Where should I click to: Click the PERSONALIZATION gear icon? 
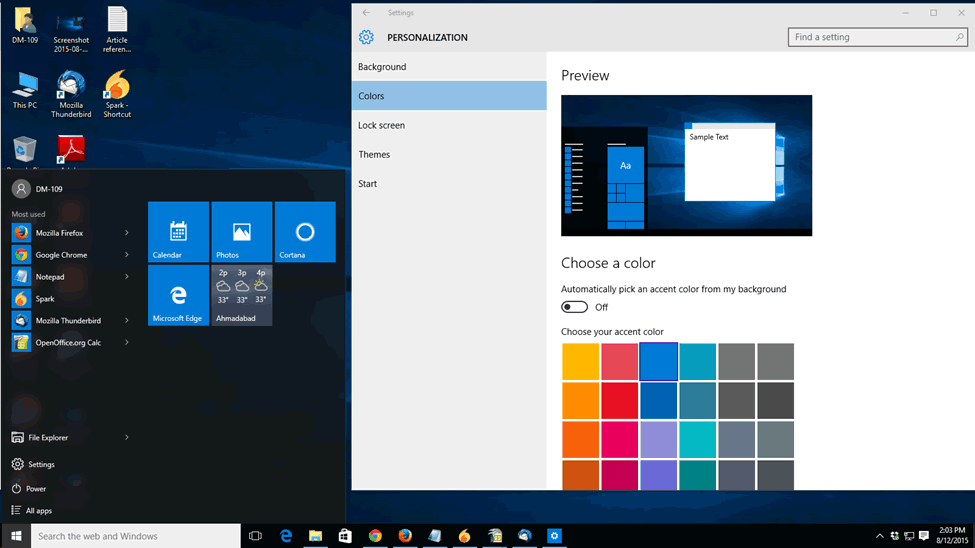[x=366, y=37]
